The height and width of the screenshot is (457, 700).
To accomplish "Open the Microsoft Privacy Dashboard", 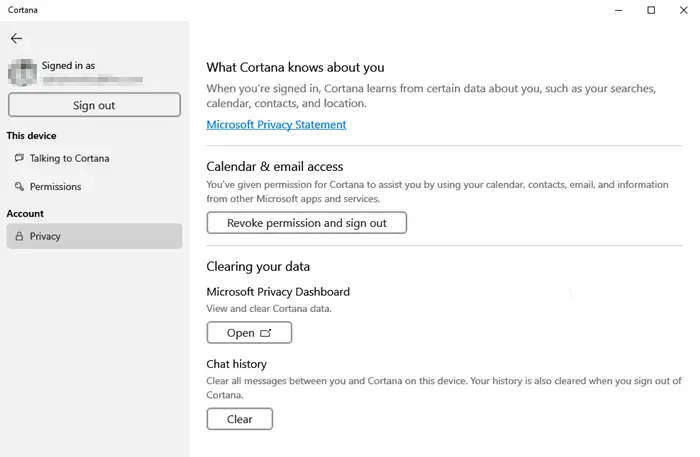I will [249, 333].
